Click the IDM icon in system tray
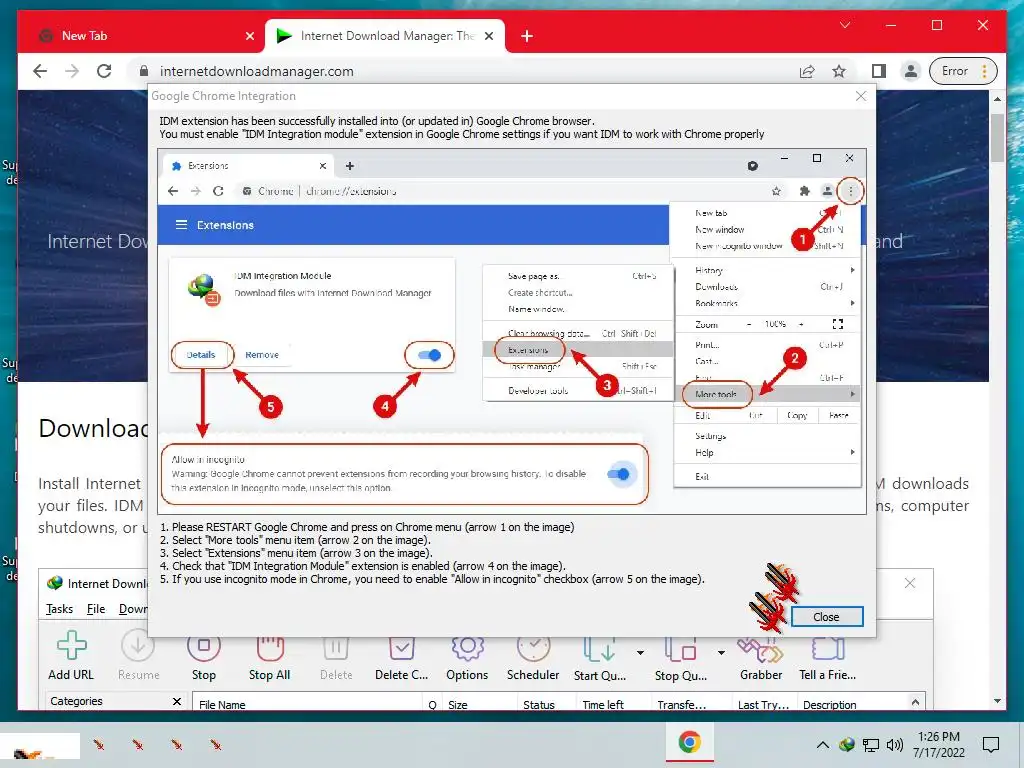The height and width of the screenshot is (768, 1024). [x=847, y=744]
